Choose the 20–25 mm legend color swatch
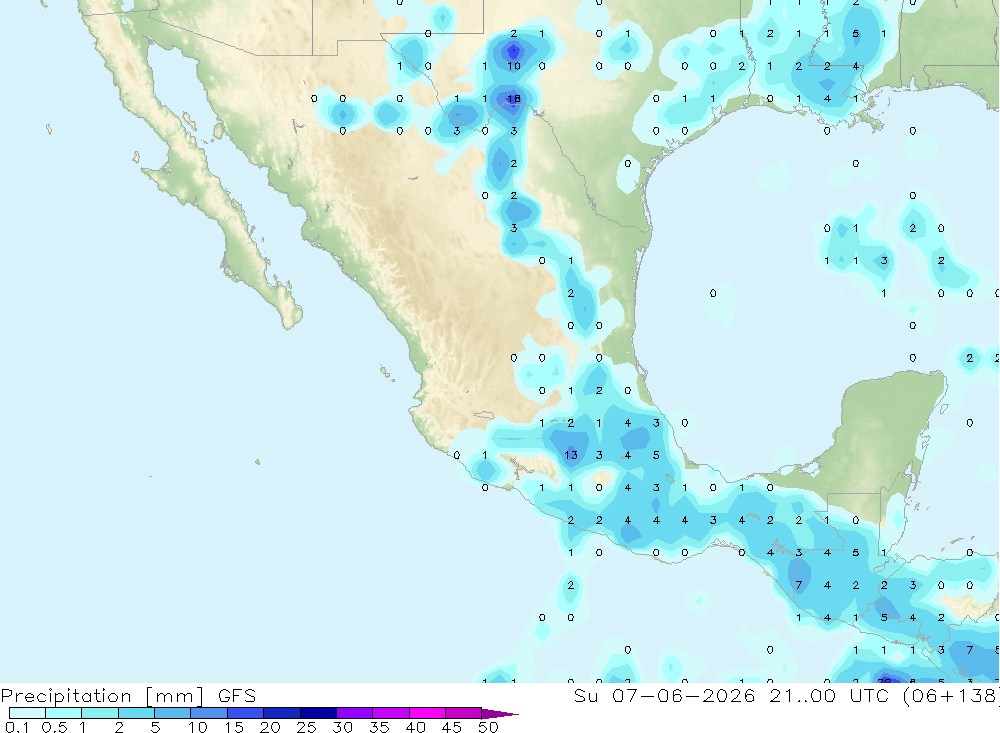The image size is (1000, 733). pyautogui.click(x=282, y=713)
